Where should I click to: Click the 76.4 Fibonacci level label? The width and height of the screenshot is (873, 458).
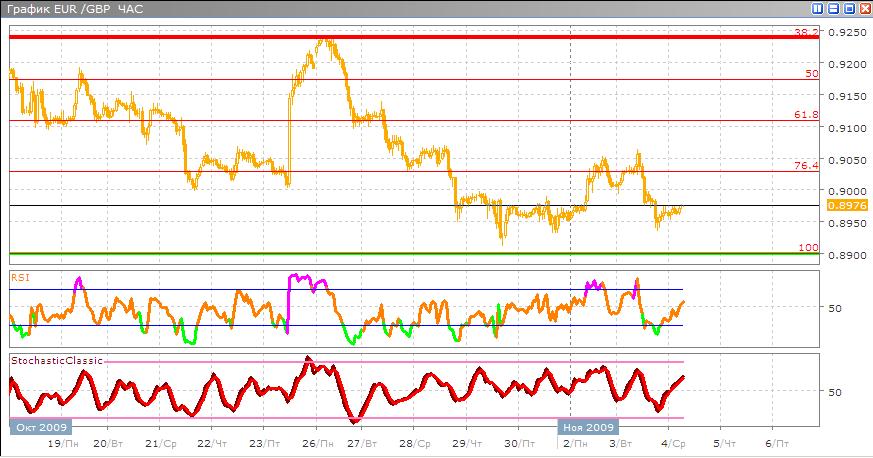pyautogui.click(x=806, y=165)
